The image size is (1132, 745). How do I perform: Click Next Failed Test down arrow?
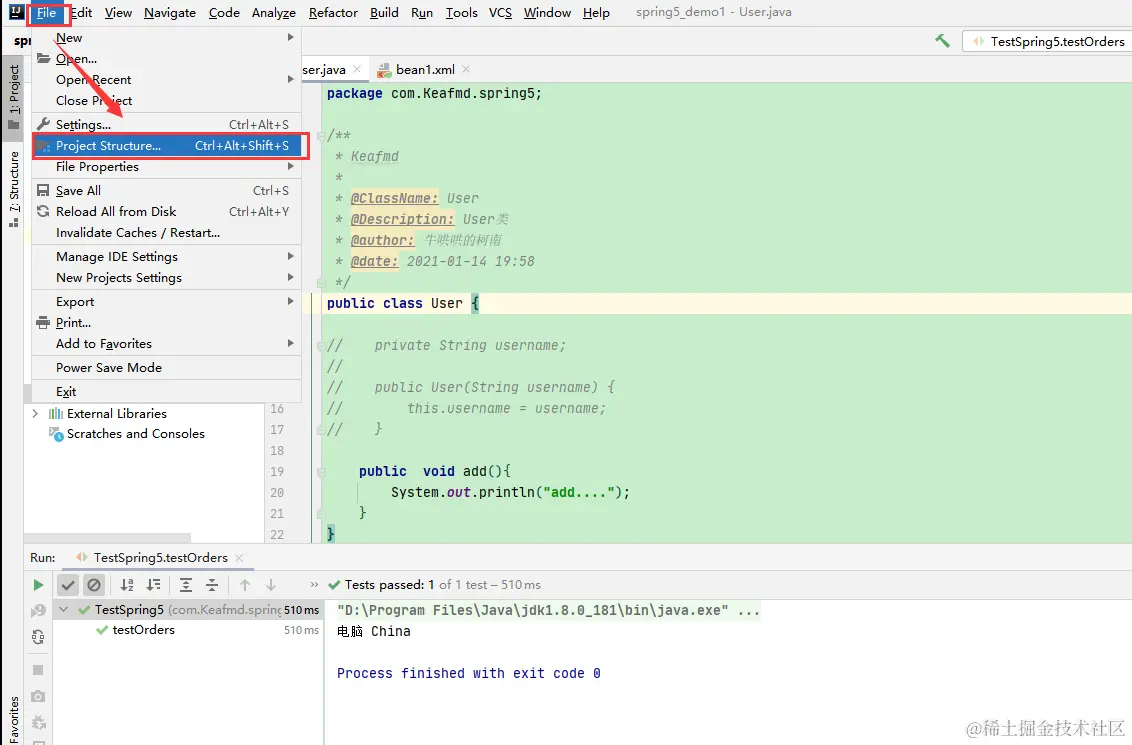[x=271, y=585]
